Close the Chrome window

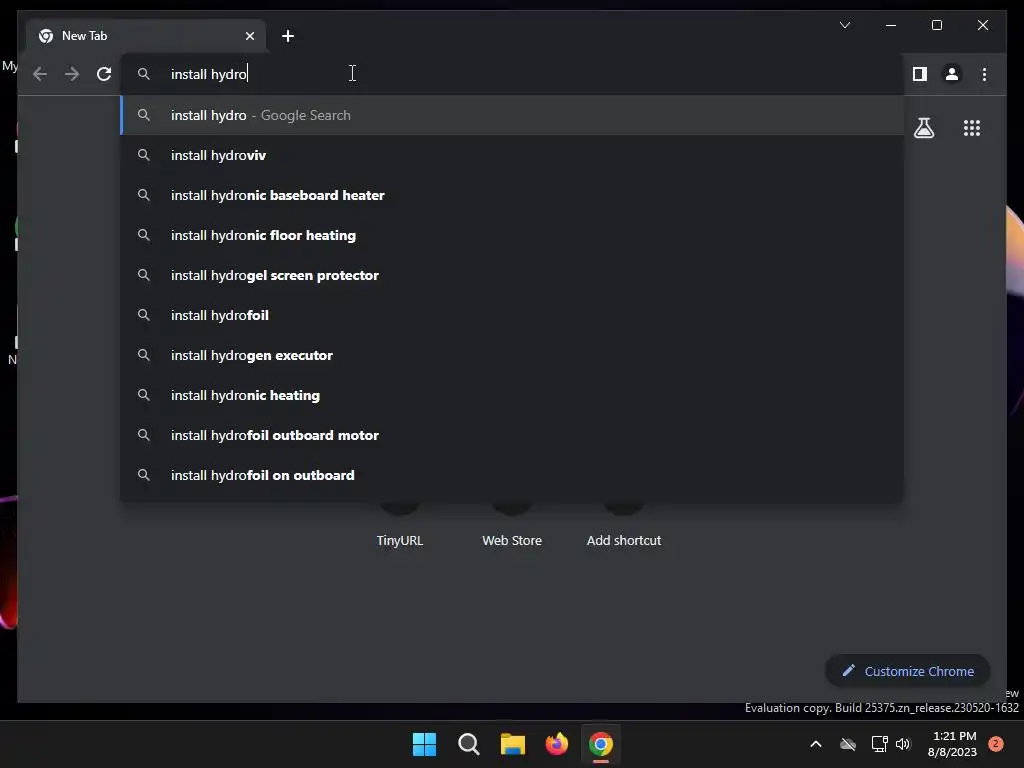coord(982,25)
